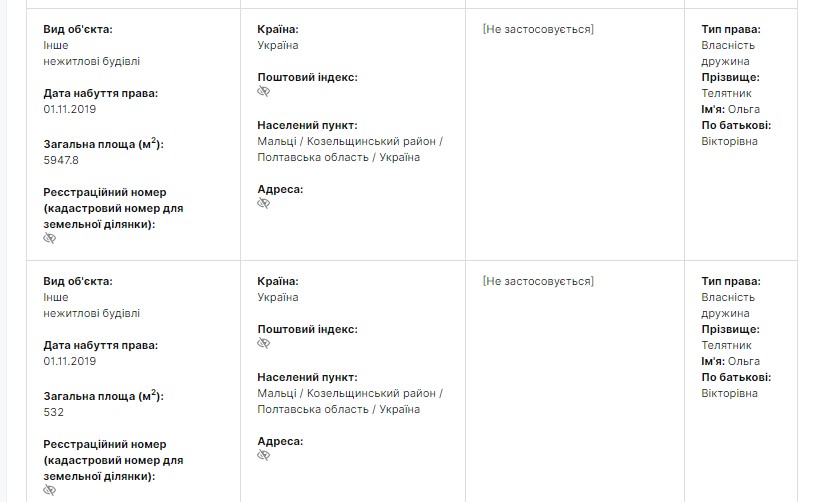This screenshot has width=816, height=502.
Task: Click surname Телятник in the 532 entry
Action: [726, 345]
